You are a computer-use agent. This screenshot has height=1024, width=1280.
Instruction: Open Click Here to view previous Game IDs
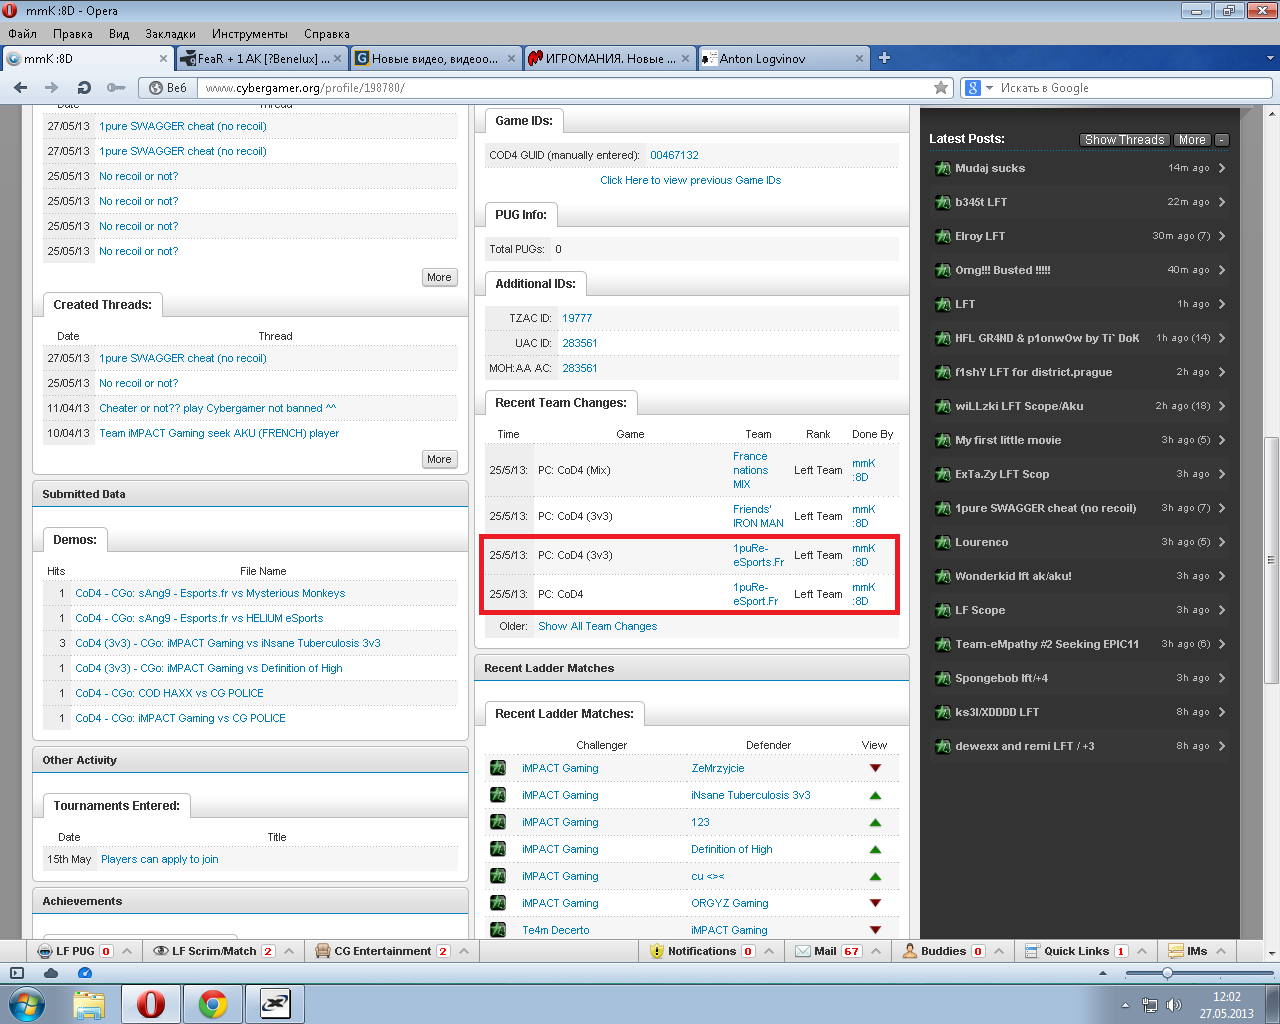pyautogui.click(x=690, y=180)
